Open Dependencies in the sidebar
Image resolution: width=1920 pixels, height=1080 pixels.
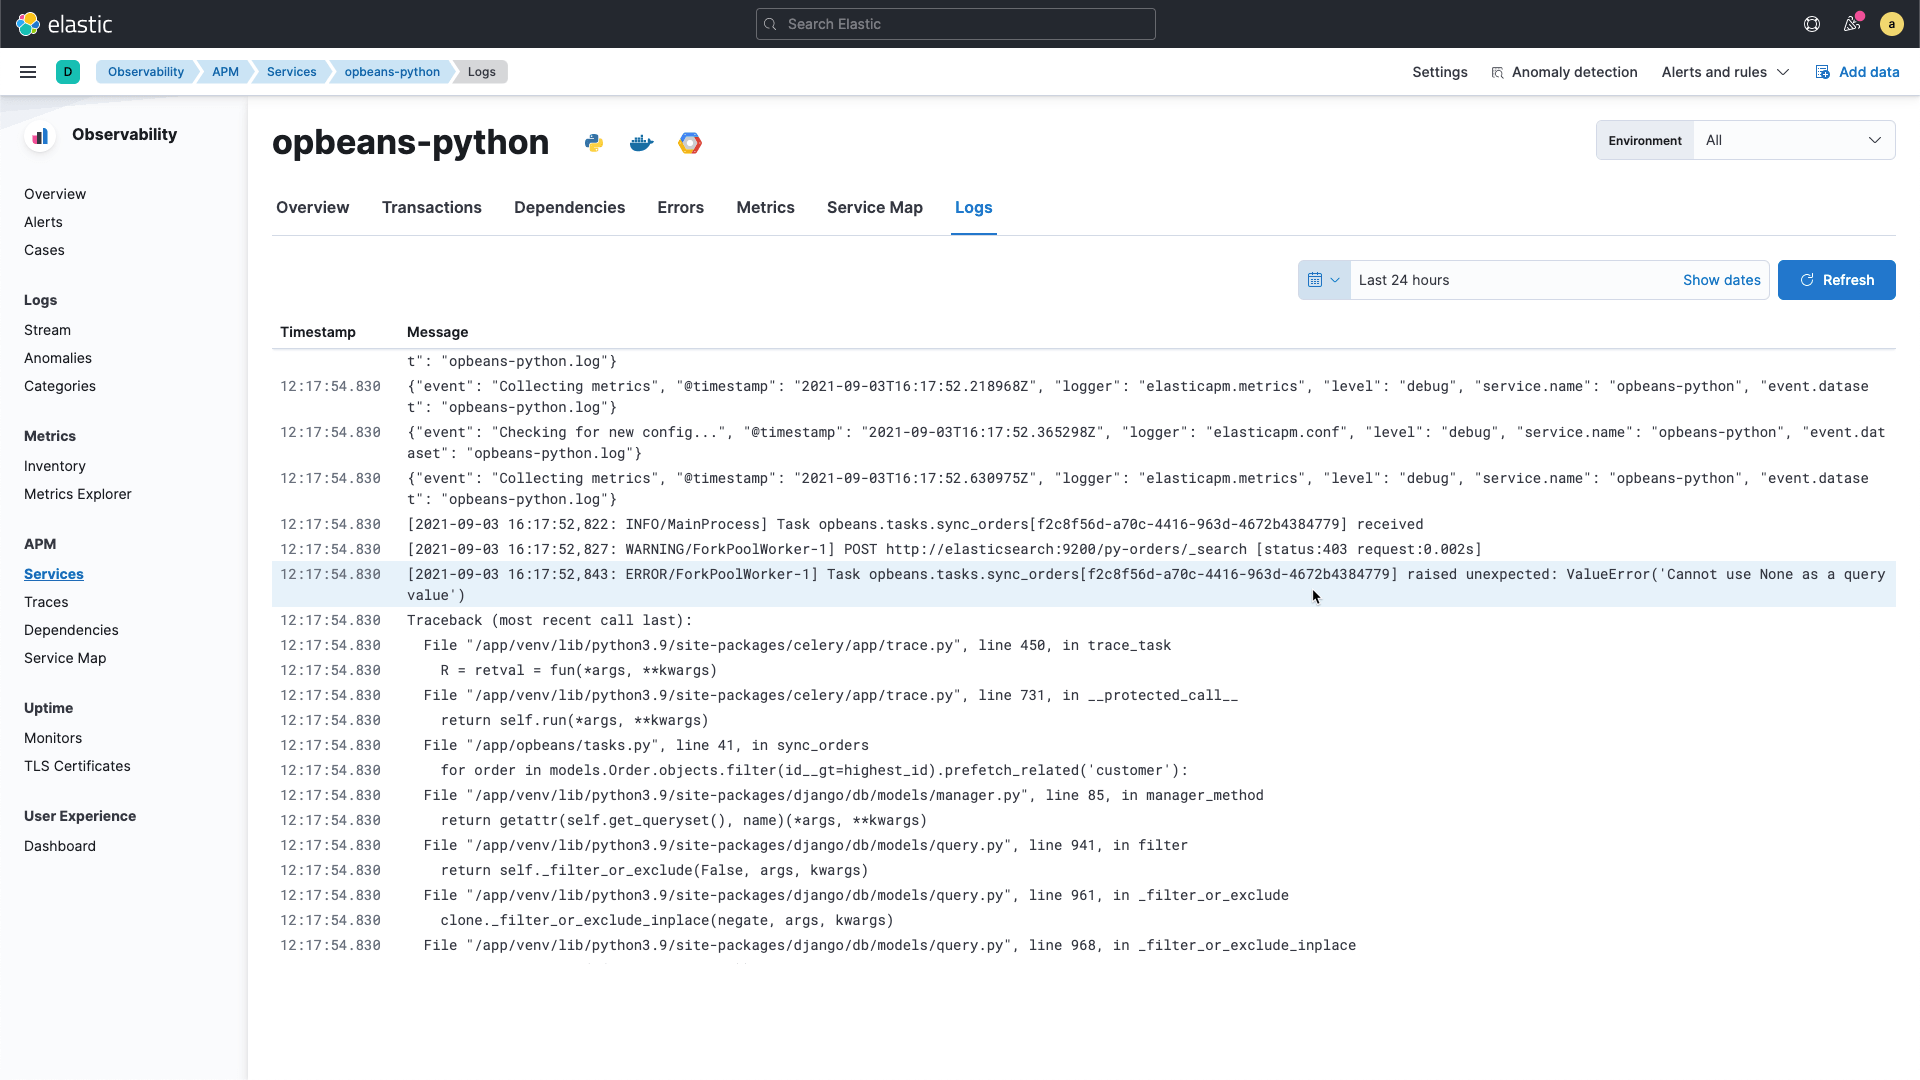point(71,630)
